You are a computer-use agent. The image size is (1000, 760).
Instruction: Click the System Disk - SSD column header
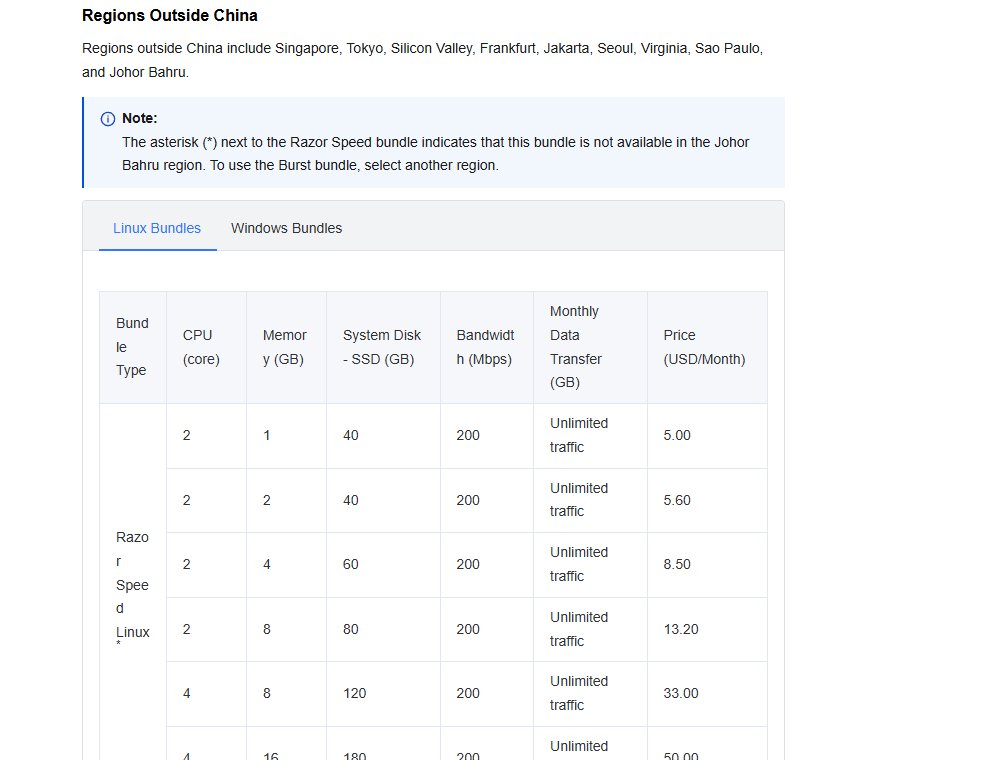[383, 347]
